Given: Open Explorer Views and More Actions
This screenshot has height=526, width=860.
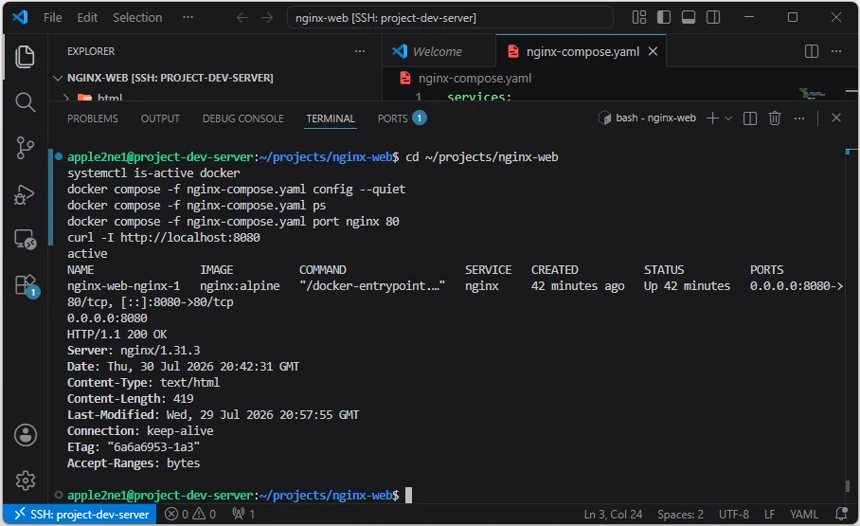Looking at the screenshot, I should (360, 52).
